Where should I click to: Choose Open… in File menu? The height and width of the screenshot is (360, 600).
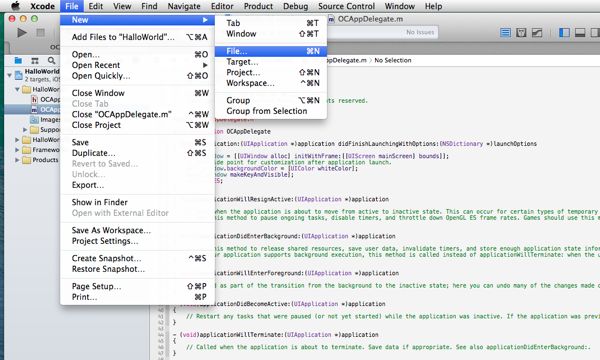coord(137,54)
